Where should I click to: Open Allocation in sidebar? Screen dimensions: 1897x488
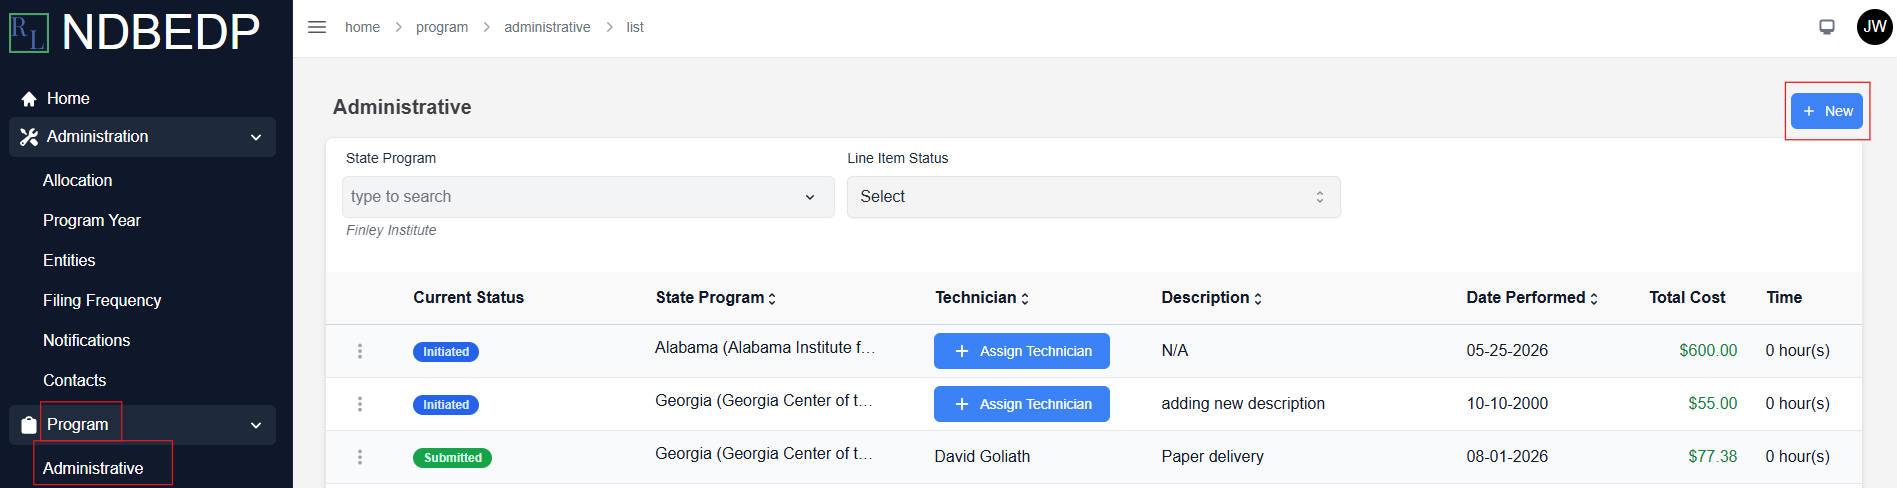point(77,180)
